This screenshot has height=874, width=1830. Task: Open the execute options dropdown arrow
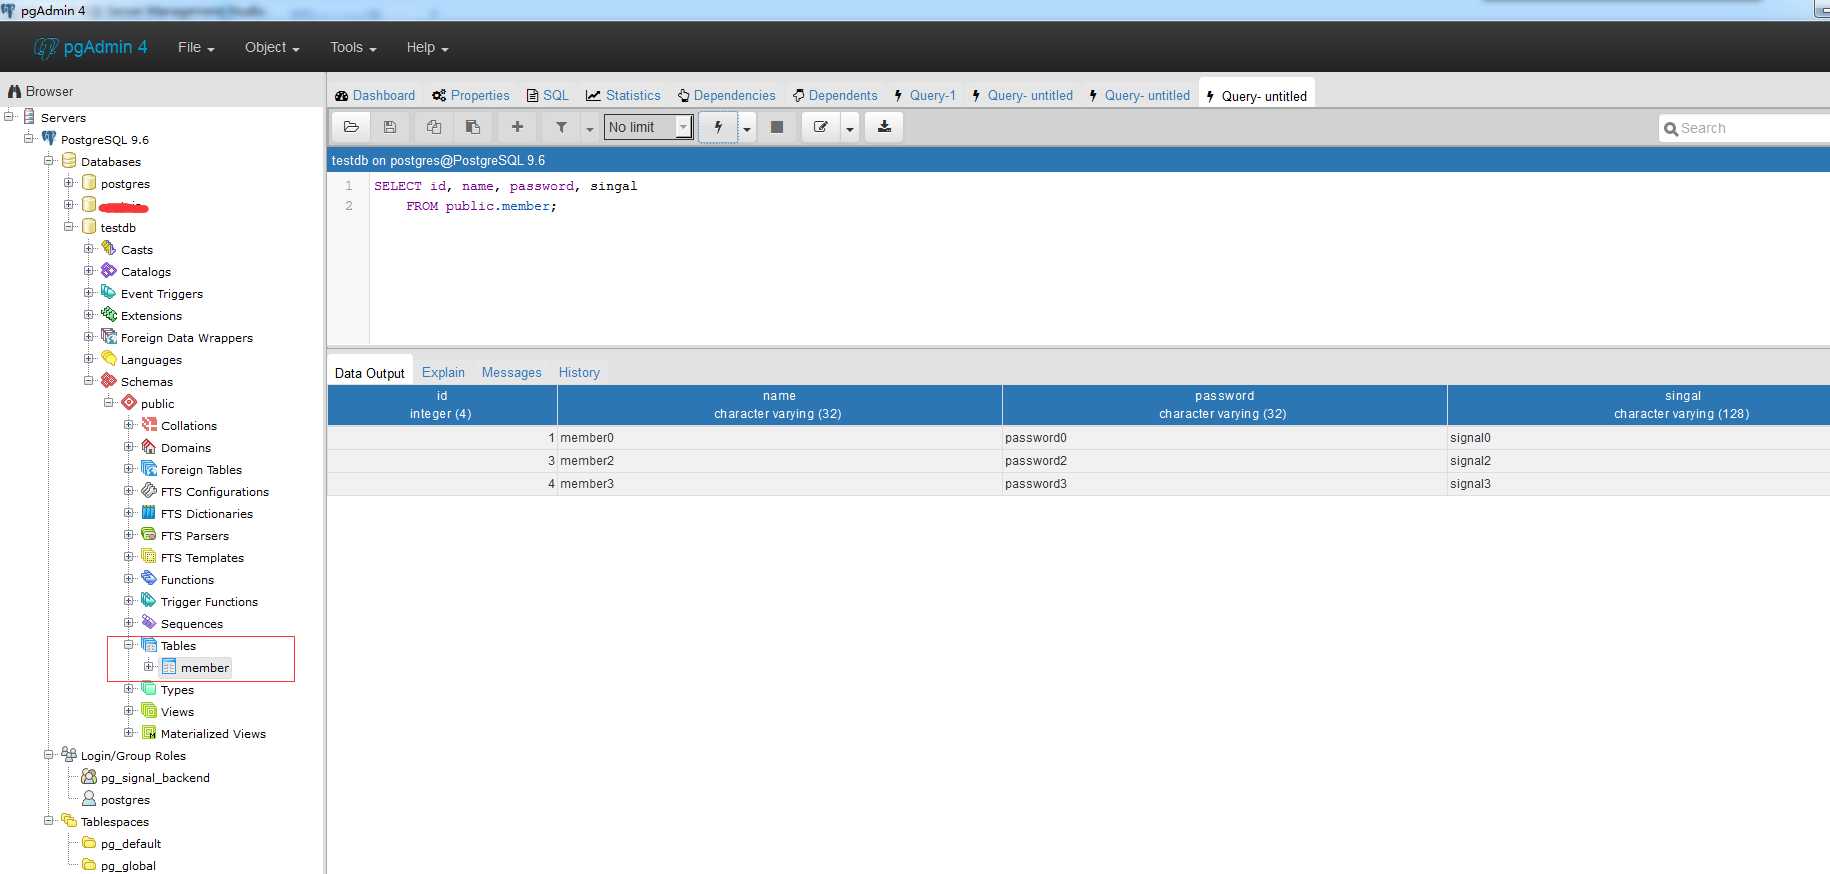click(x=747, y=128)
